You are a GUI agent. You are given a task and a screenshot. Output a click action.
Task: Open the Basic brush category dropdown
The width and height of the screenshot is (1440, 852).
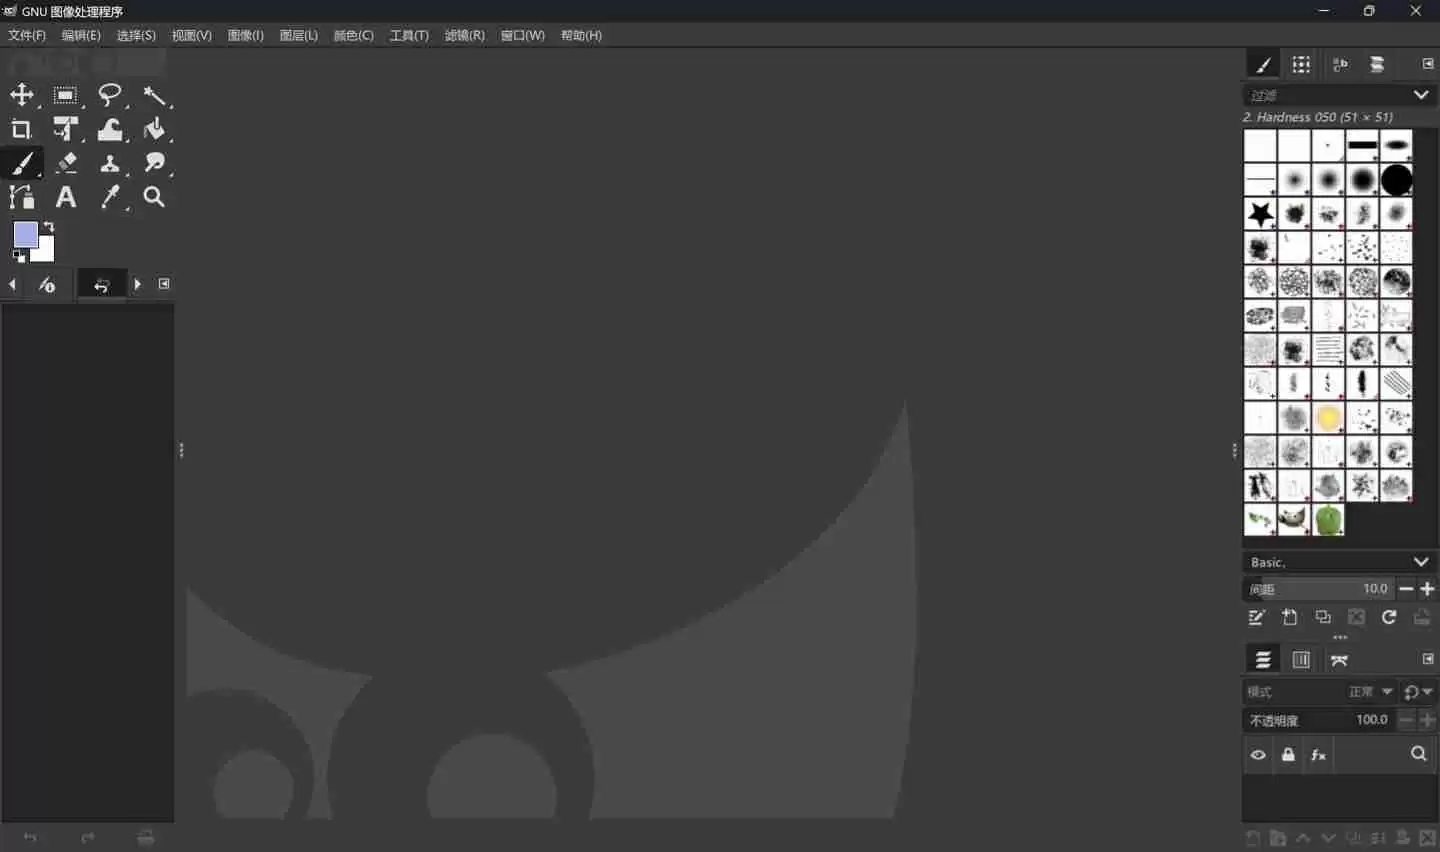tap(1422, 561)
